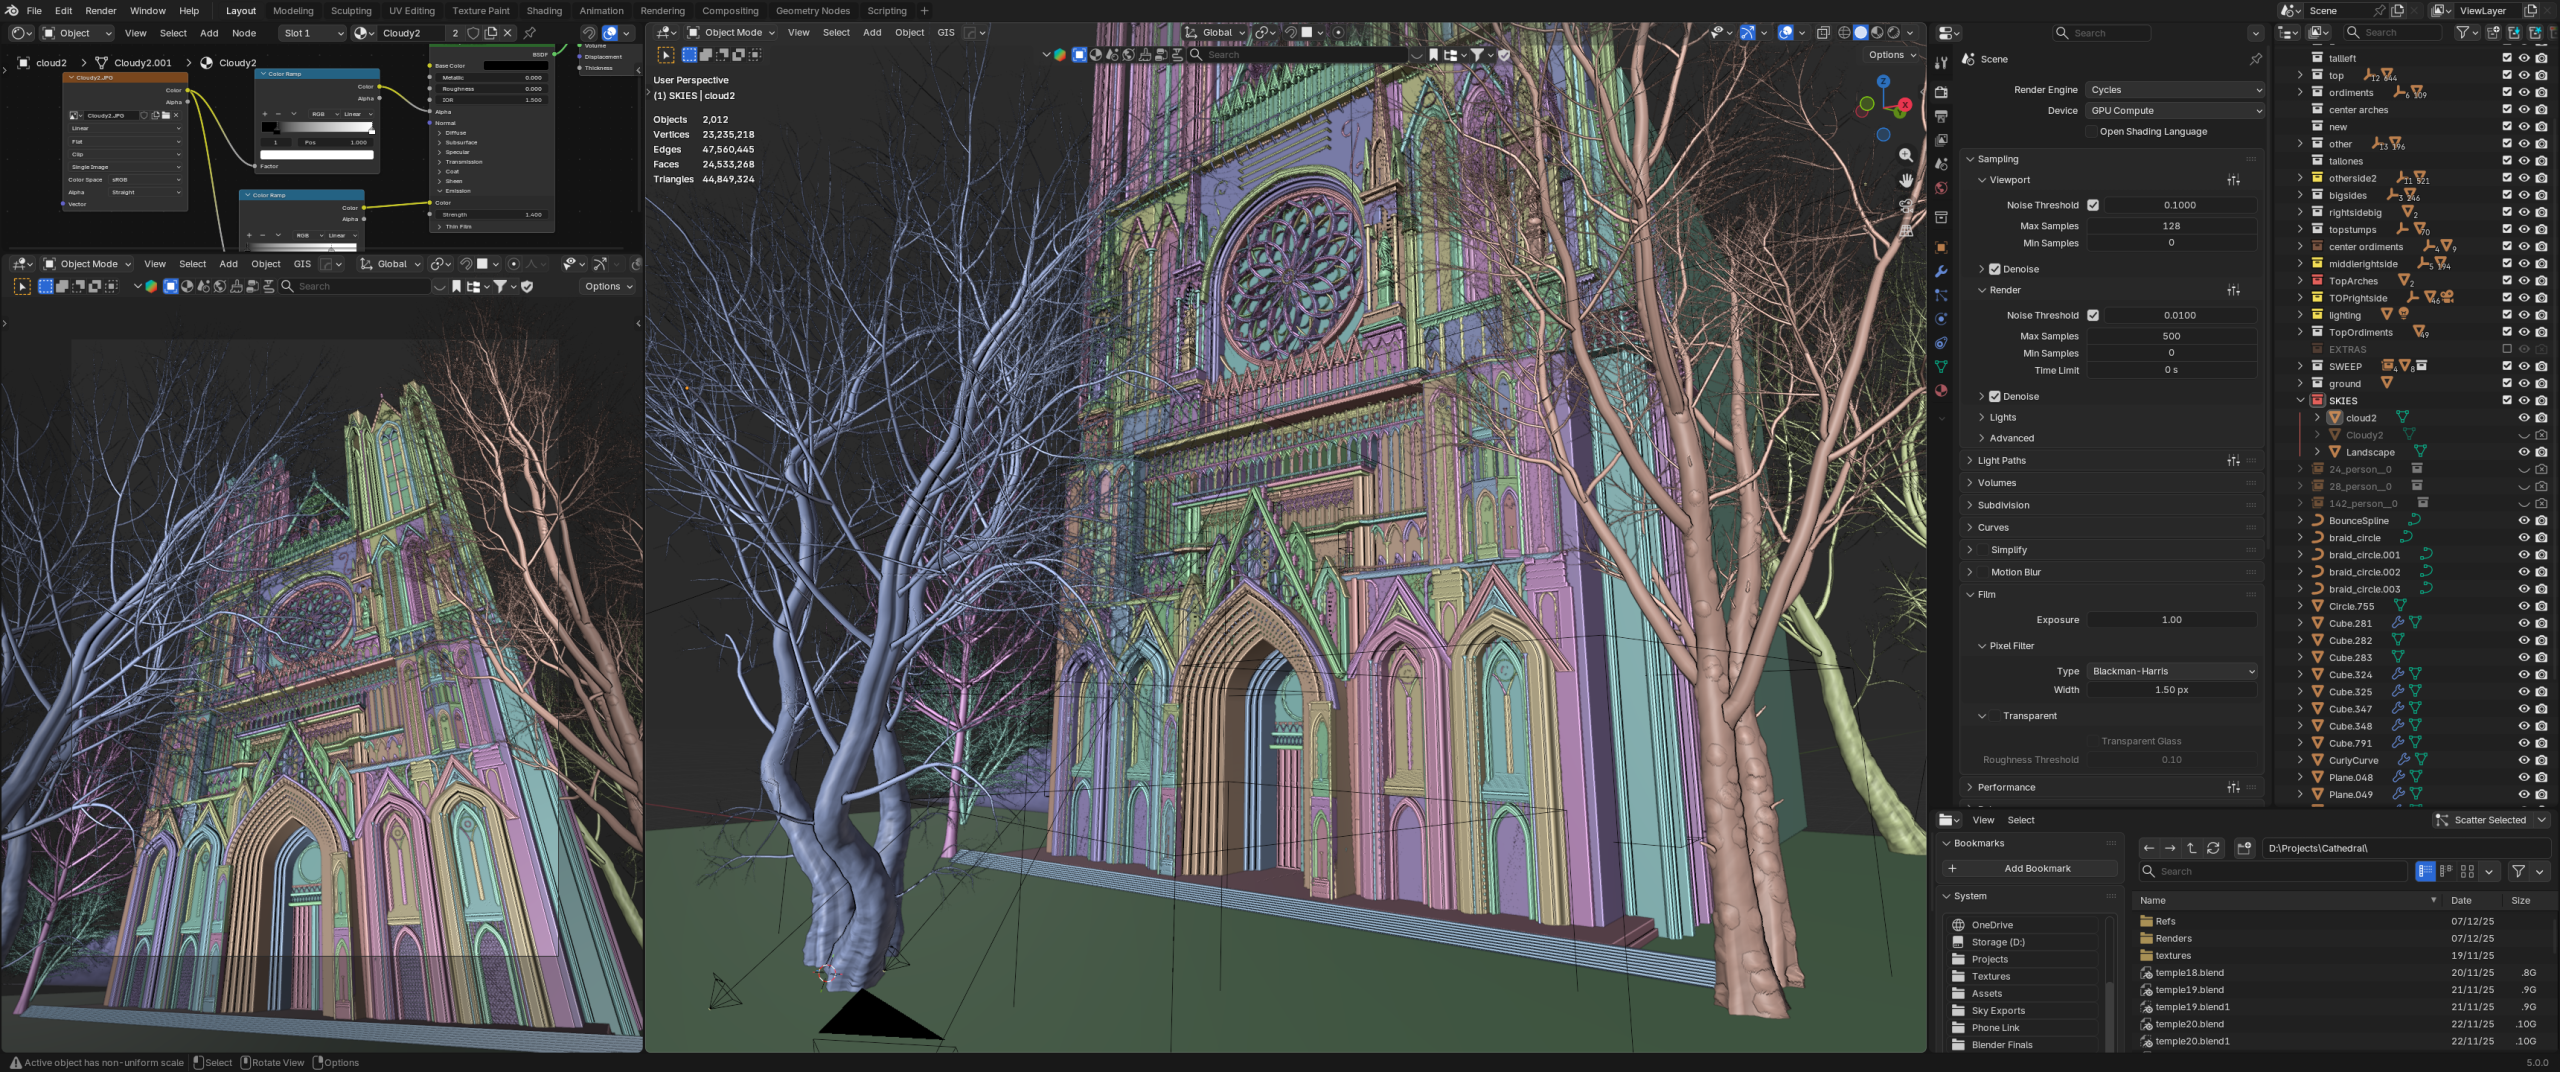Hide cloud2 object in outliner viewport

2524,418
